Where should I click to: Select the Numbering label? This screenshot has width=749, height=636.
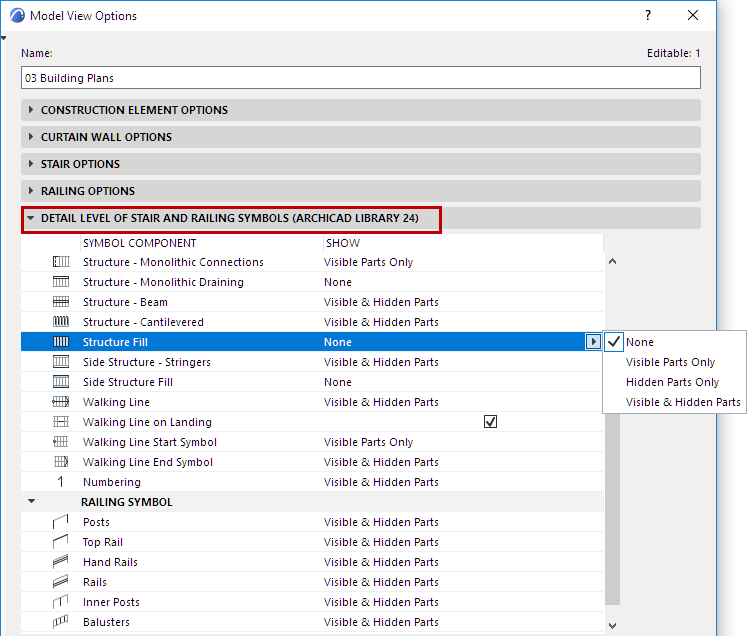coord(112,483)
